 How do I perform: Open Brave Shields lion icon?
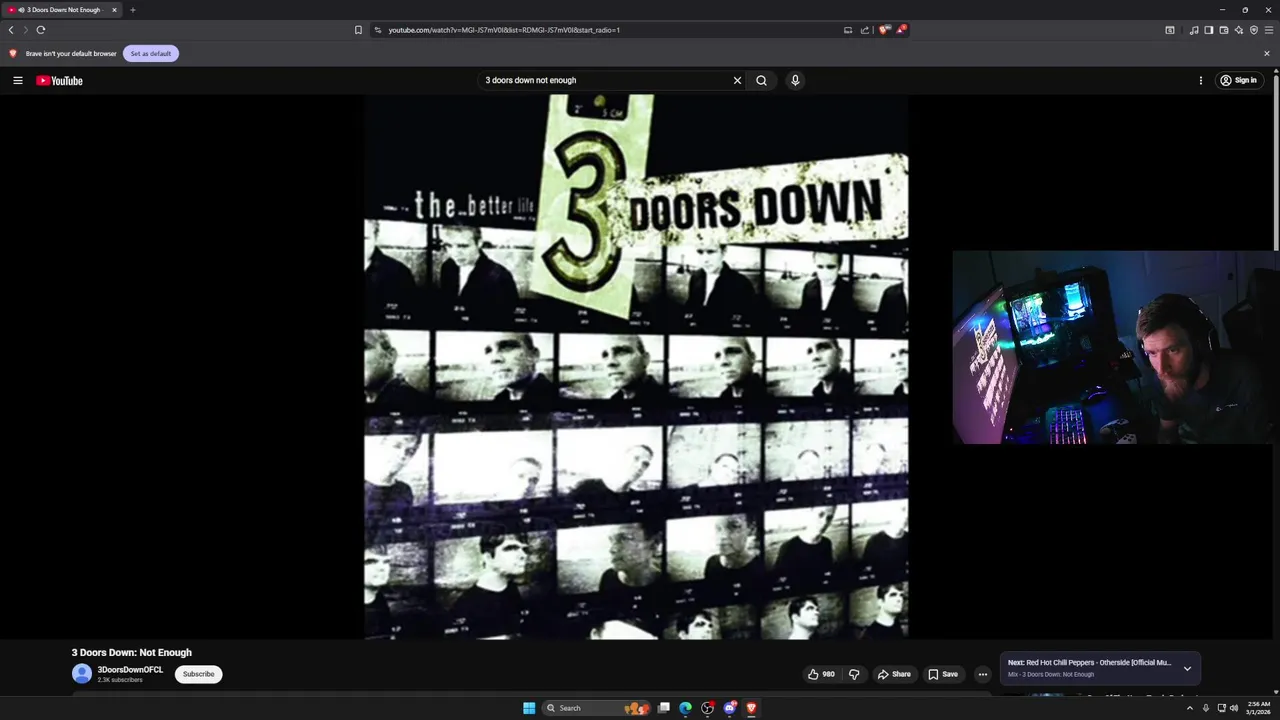click(x=884, y=30)
